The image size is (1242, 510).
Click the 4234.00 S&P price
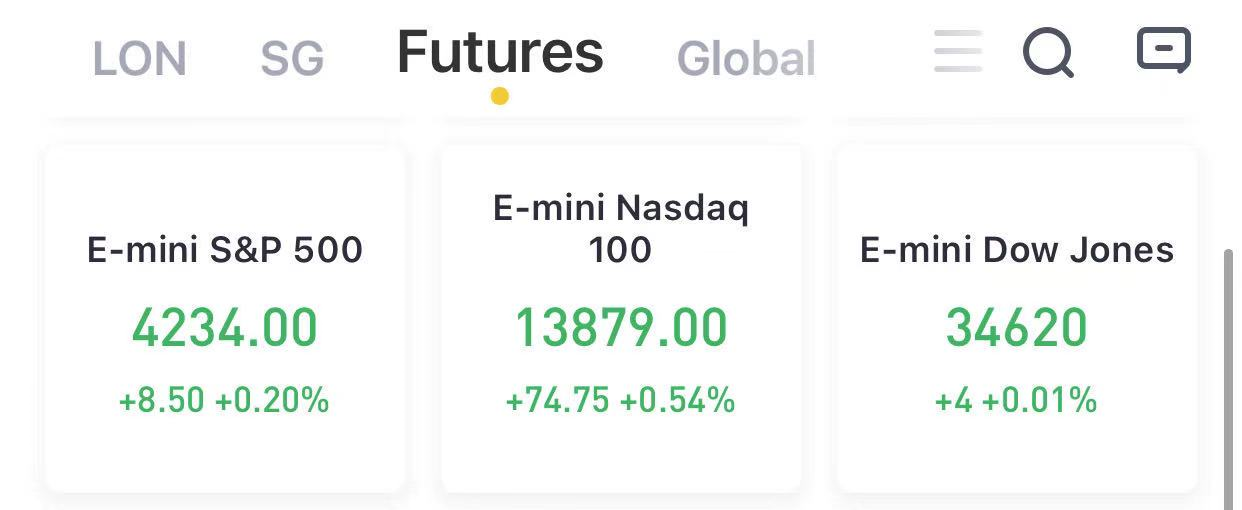[225, 328]
